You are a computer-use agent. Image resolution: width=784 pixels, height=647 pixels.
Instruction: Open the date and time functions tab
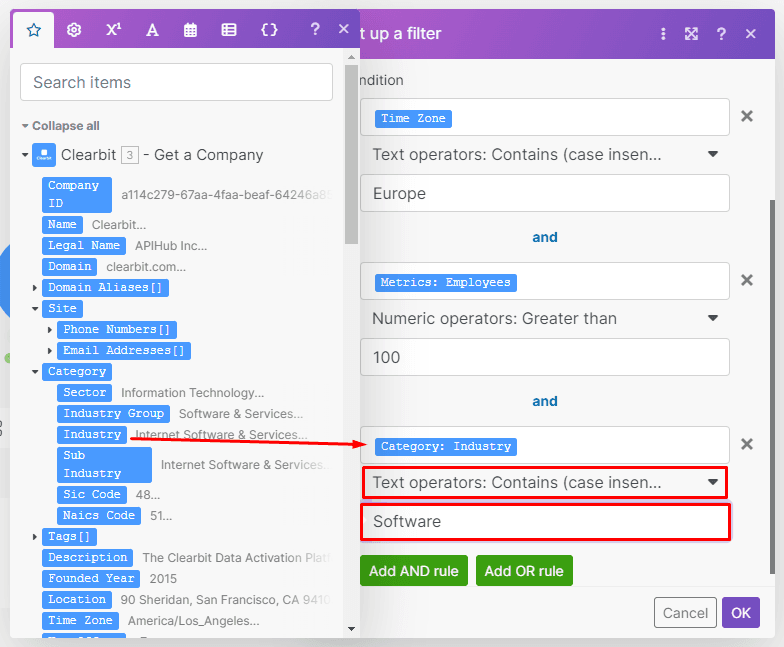coord(190,30)
